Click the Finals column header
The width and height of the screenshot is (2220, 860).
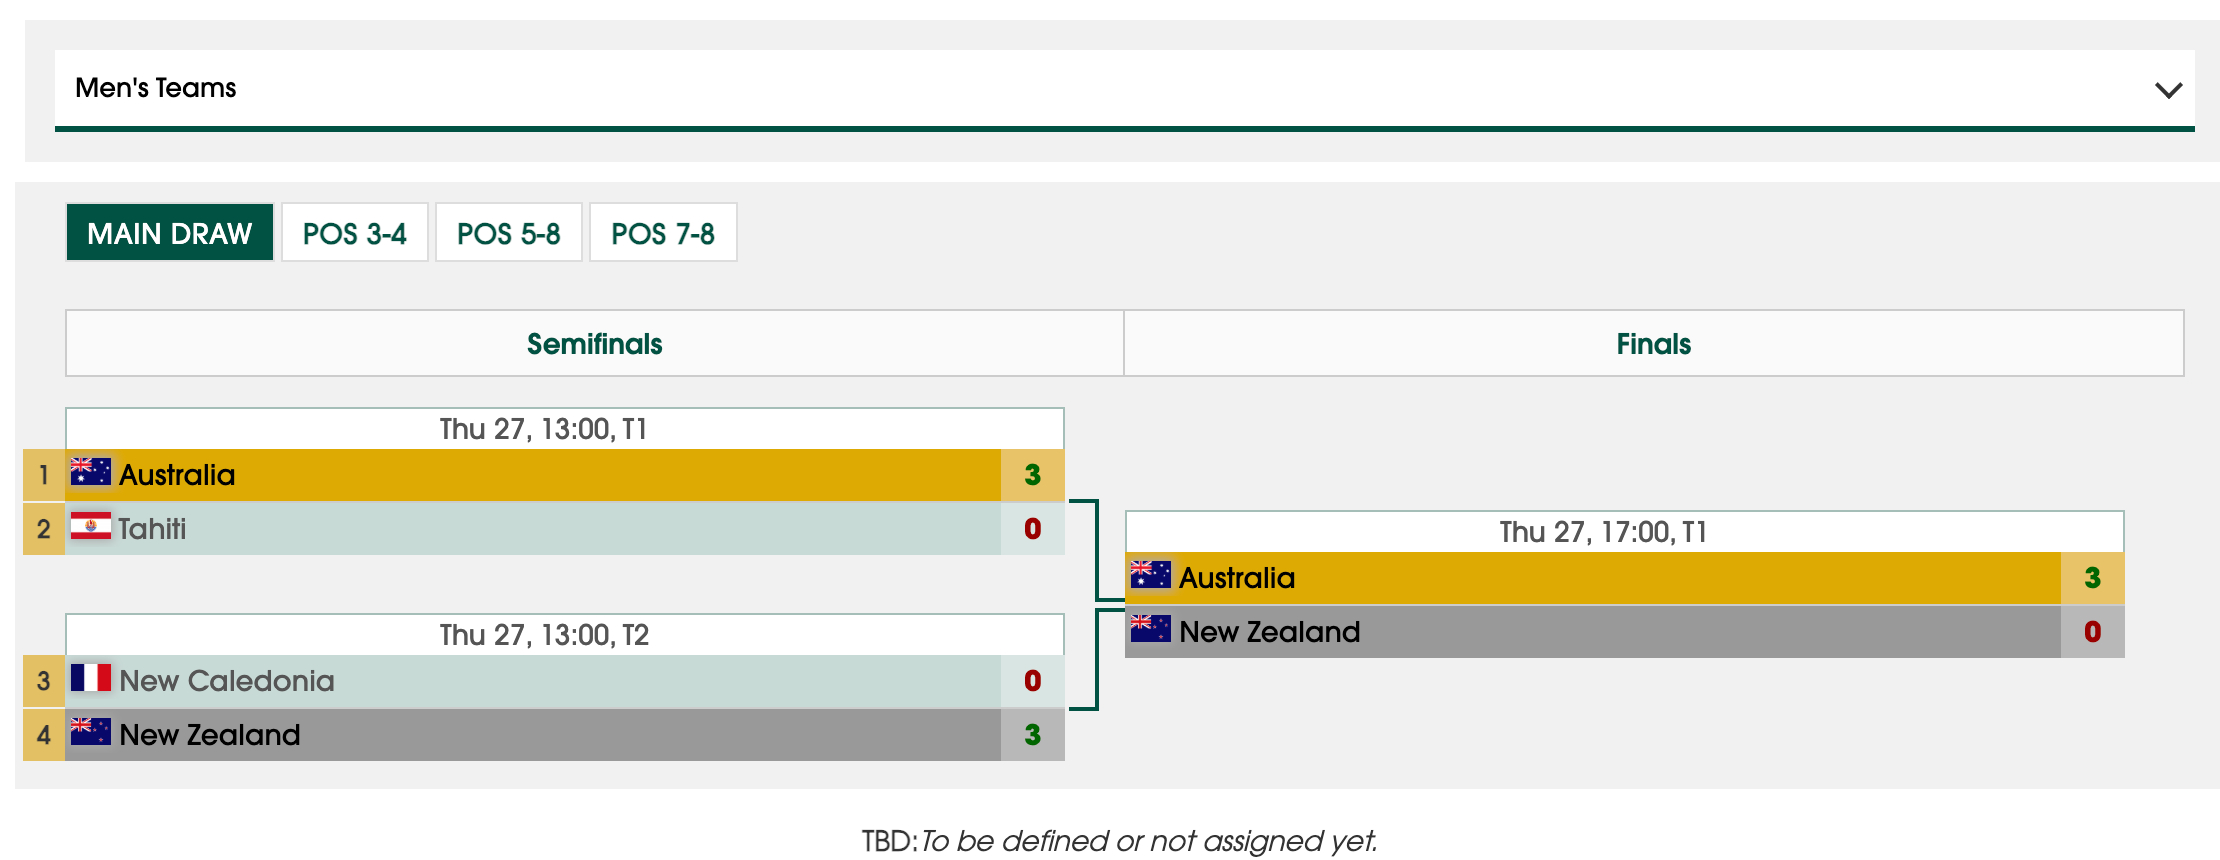point(1654,344)
